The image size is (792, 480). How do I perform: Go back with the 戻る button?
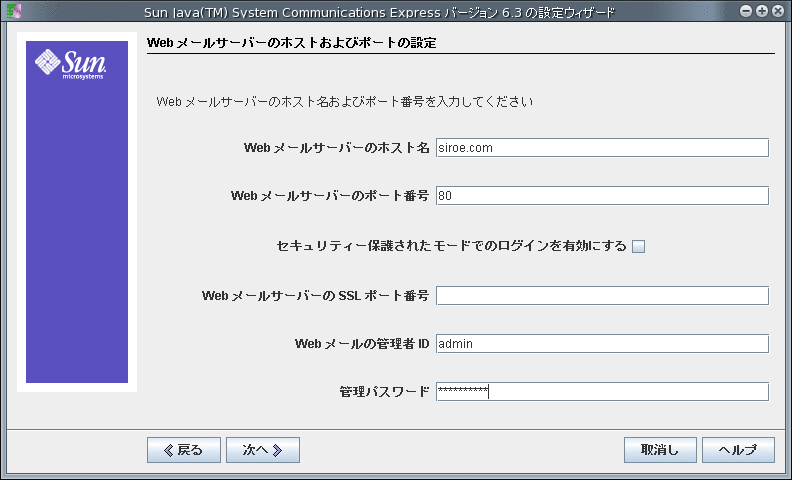click(184, 450)
